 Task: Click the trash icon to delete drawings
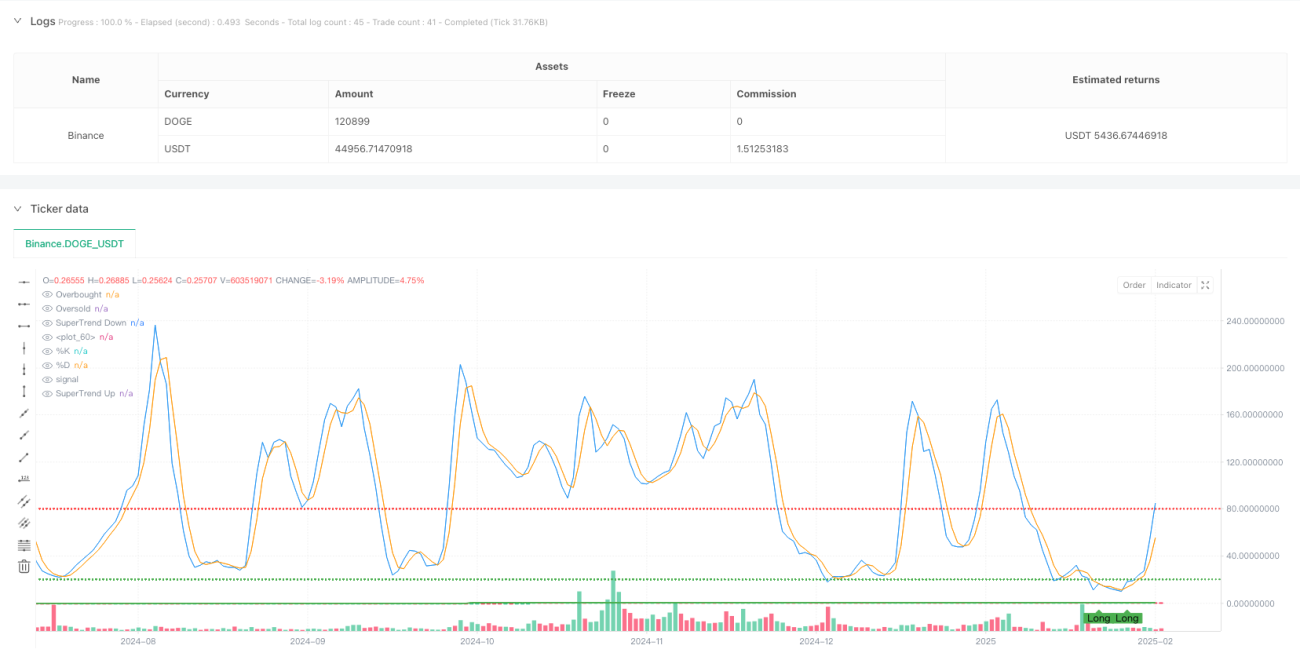pos(24,566)
